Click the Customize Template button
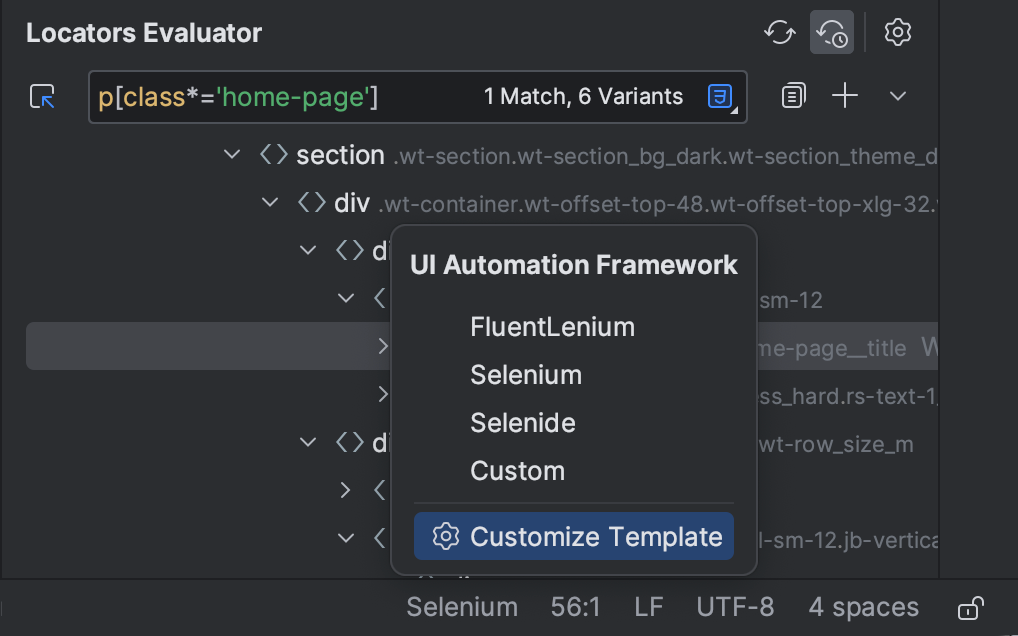 tap(573, 536)
